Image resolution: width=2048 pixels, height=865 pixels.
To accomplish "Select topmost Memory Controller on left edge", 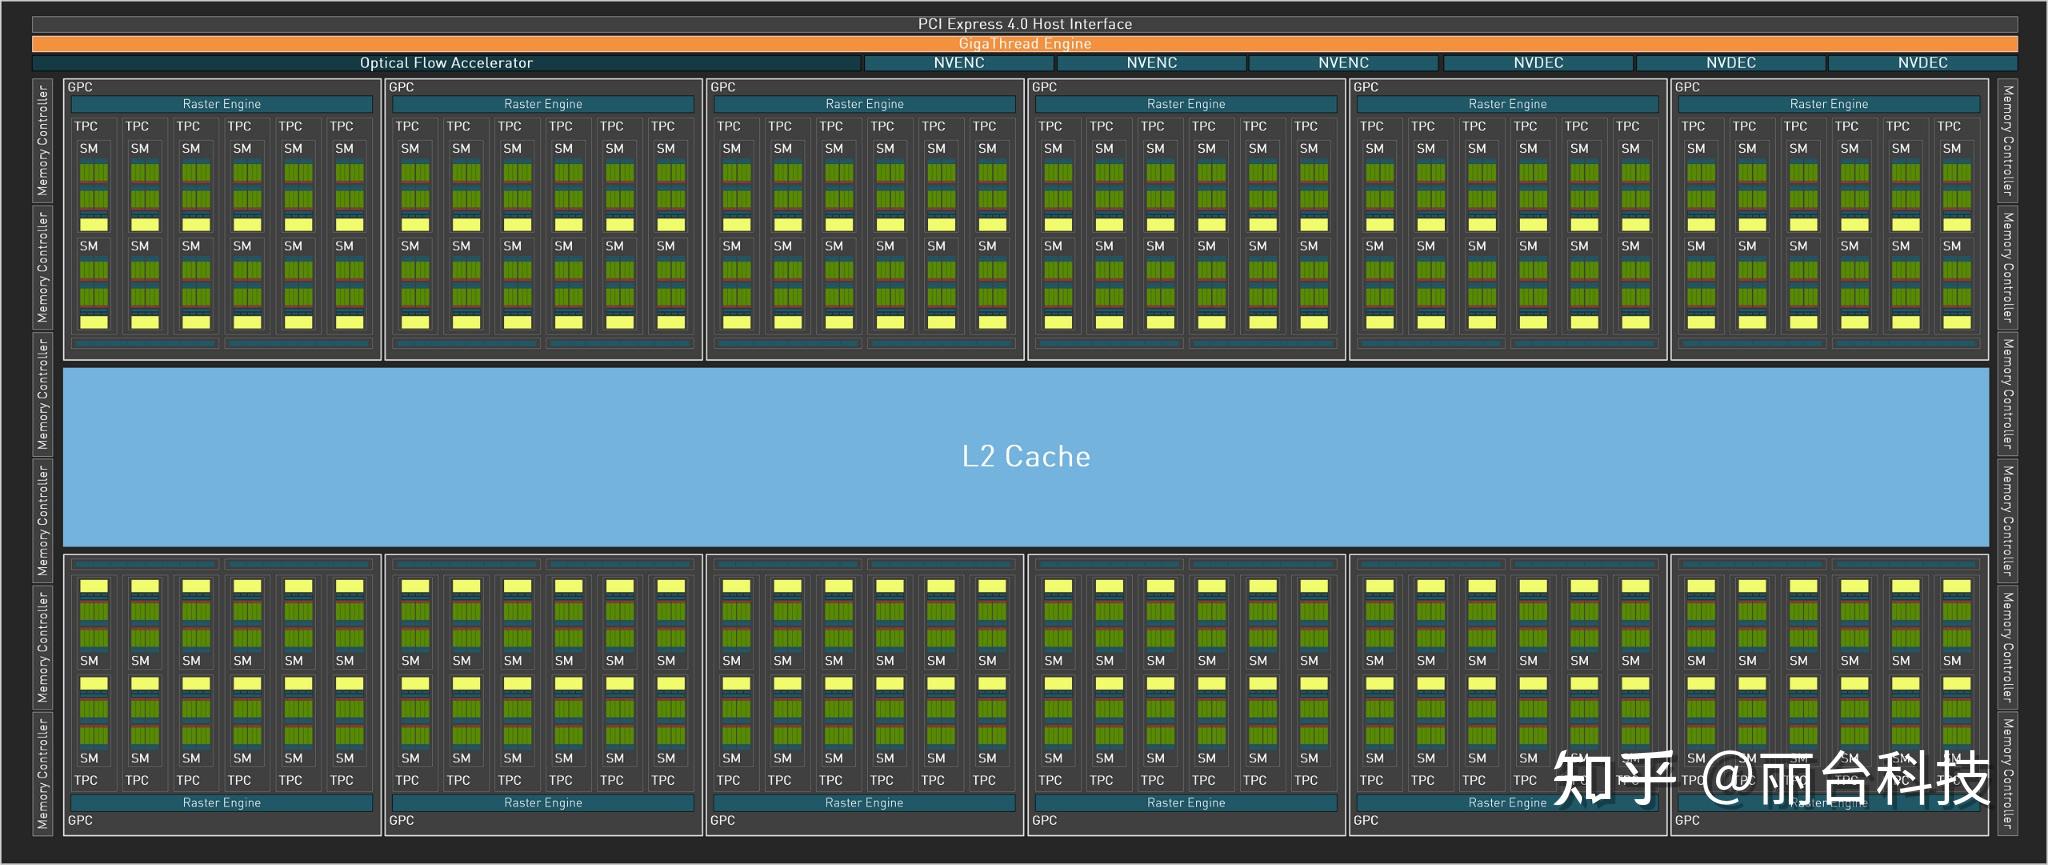I will [x=42, y=140].
